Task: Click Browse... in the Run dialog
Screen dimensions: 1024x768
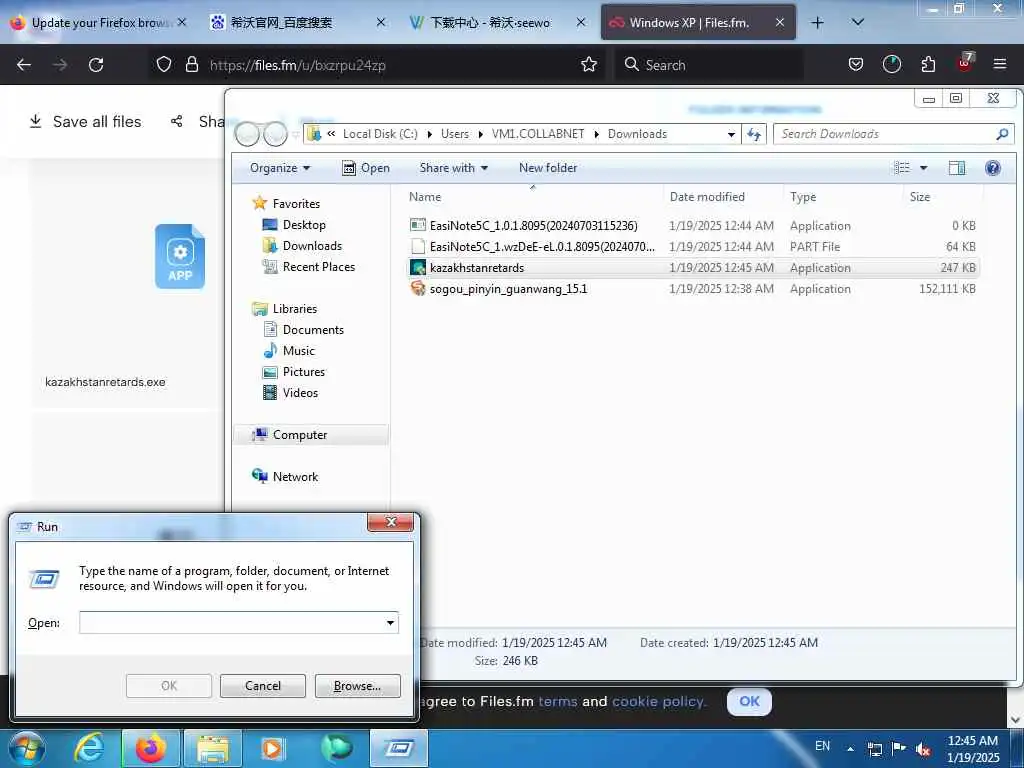Action: pyautogui.click(x=357, y=686)
